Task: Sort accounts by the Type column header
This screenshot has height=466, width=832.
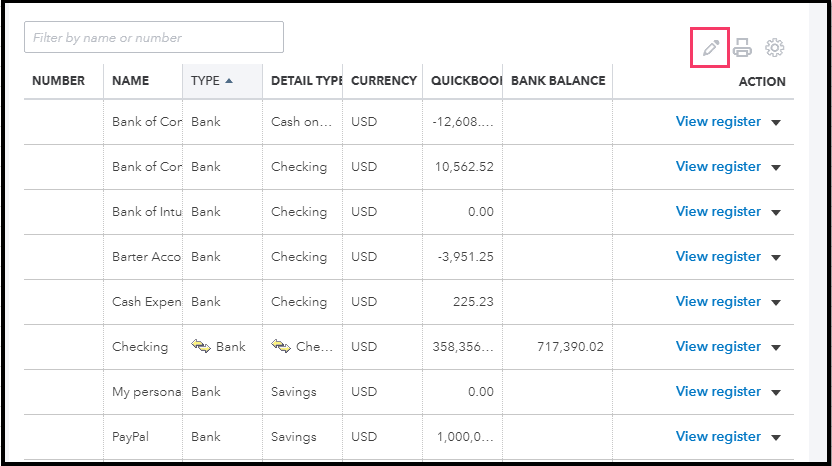Action: [212, 81]
